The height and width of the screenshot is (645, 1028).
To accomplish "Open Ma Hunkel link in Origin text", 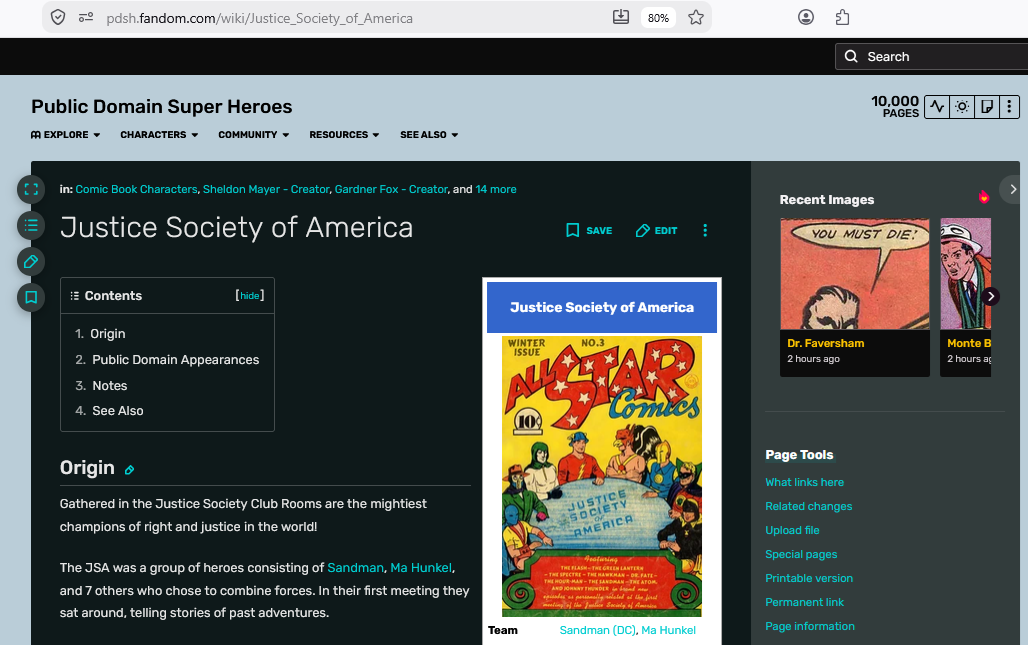I will pyautogui.click(x=421, y=568).
